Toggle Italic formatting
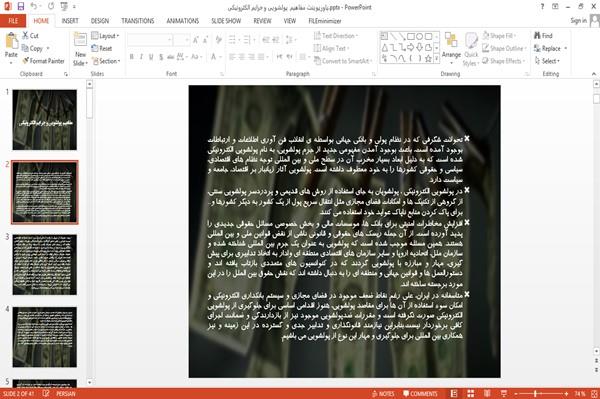This screenshot has height=399, width=600. [141, 57]
